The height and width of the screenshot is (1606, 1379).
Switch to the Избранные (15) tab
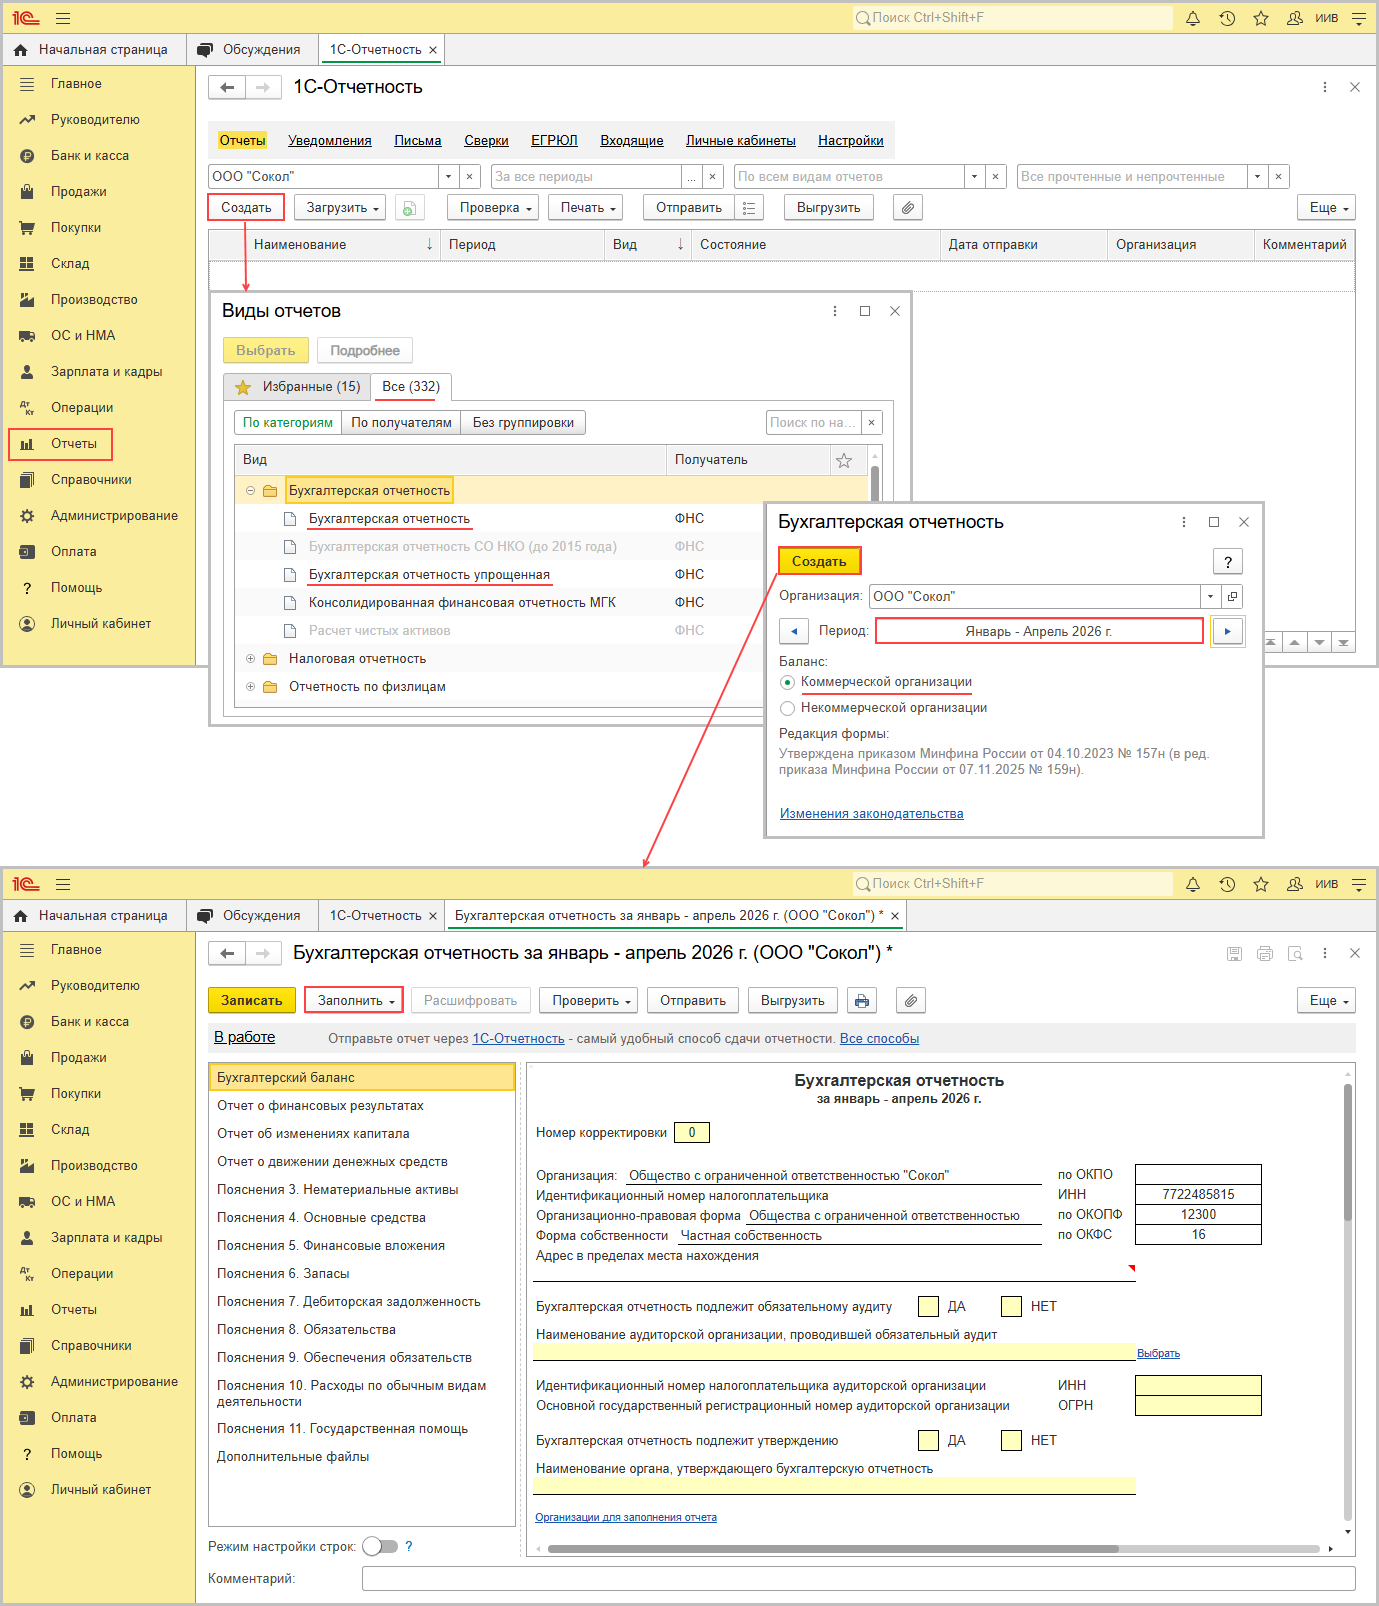pos(297,387)
